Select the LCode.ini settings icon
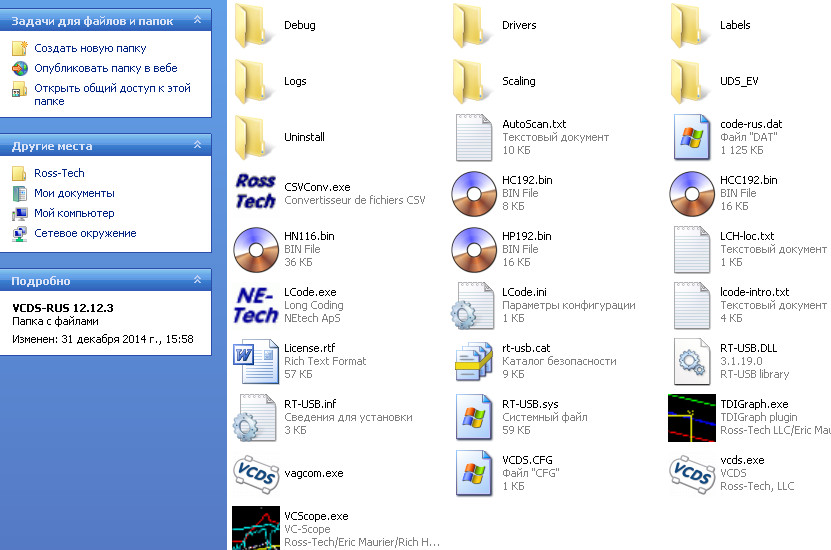Viewport: 831px width, 550px height. coord(471,305)
